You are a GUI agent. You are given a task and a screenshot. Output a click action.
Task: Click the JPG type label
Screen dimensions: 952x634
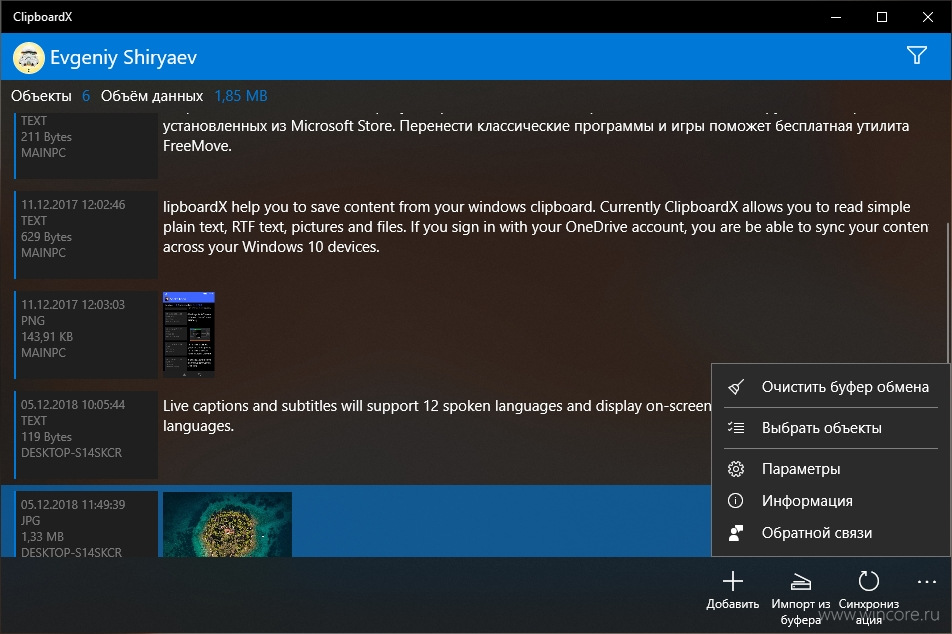click(x=30, y=520)
